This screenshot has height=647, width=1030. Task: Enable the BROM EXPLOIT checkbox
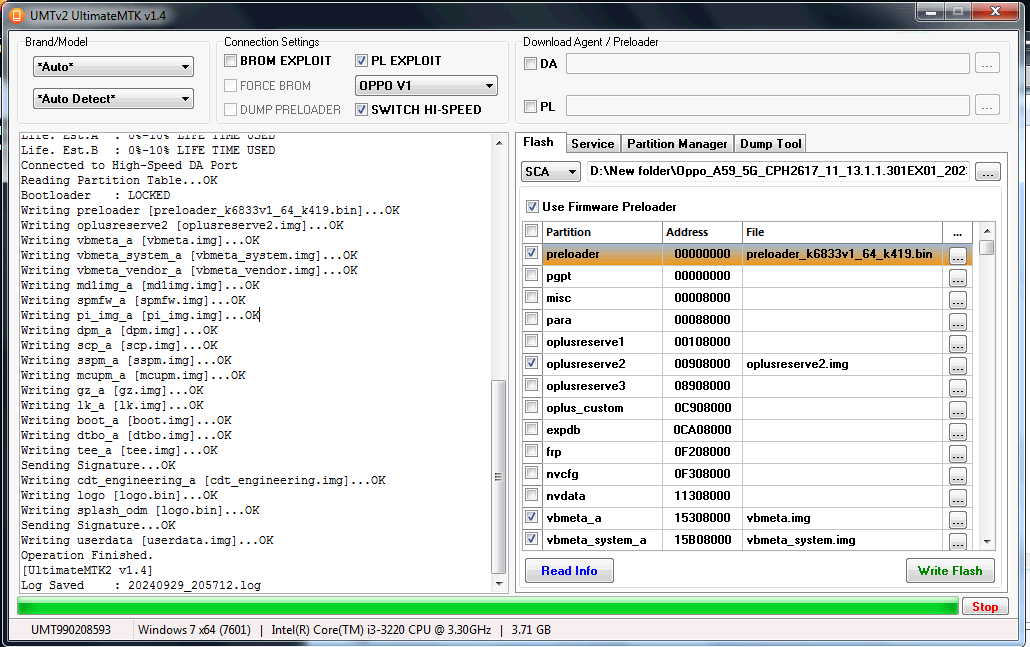pyautogui.click(x=230, y=60)
